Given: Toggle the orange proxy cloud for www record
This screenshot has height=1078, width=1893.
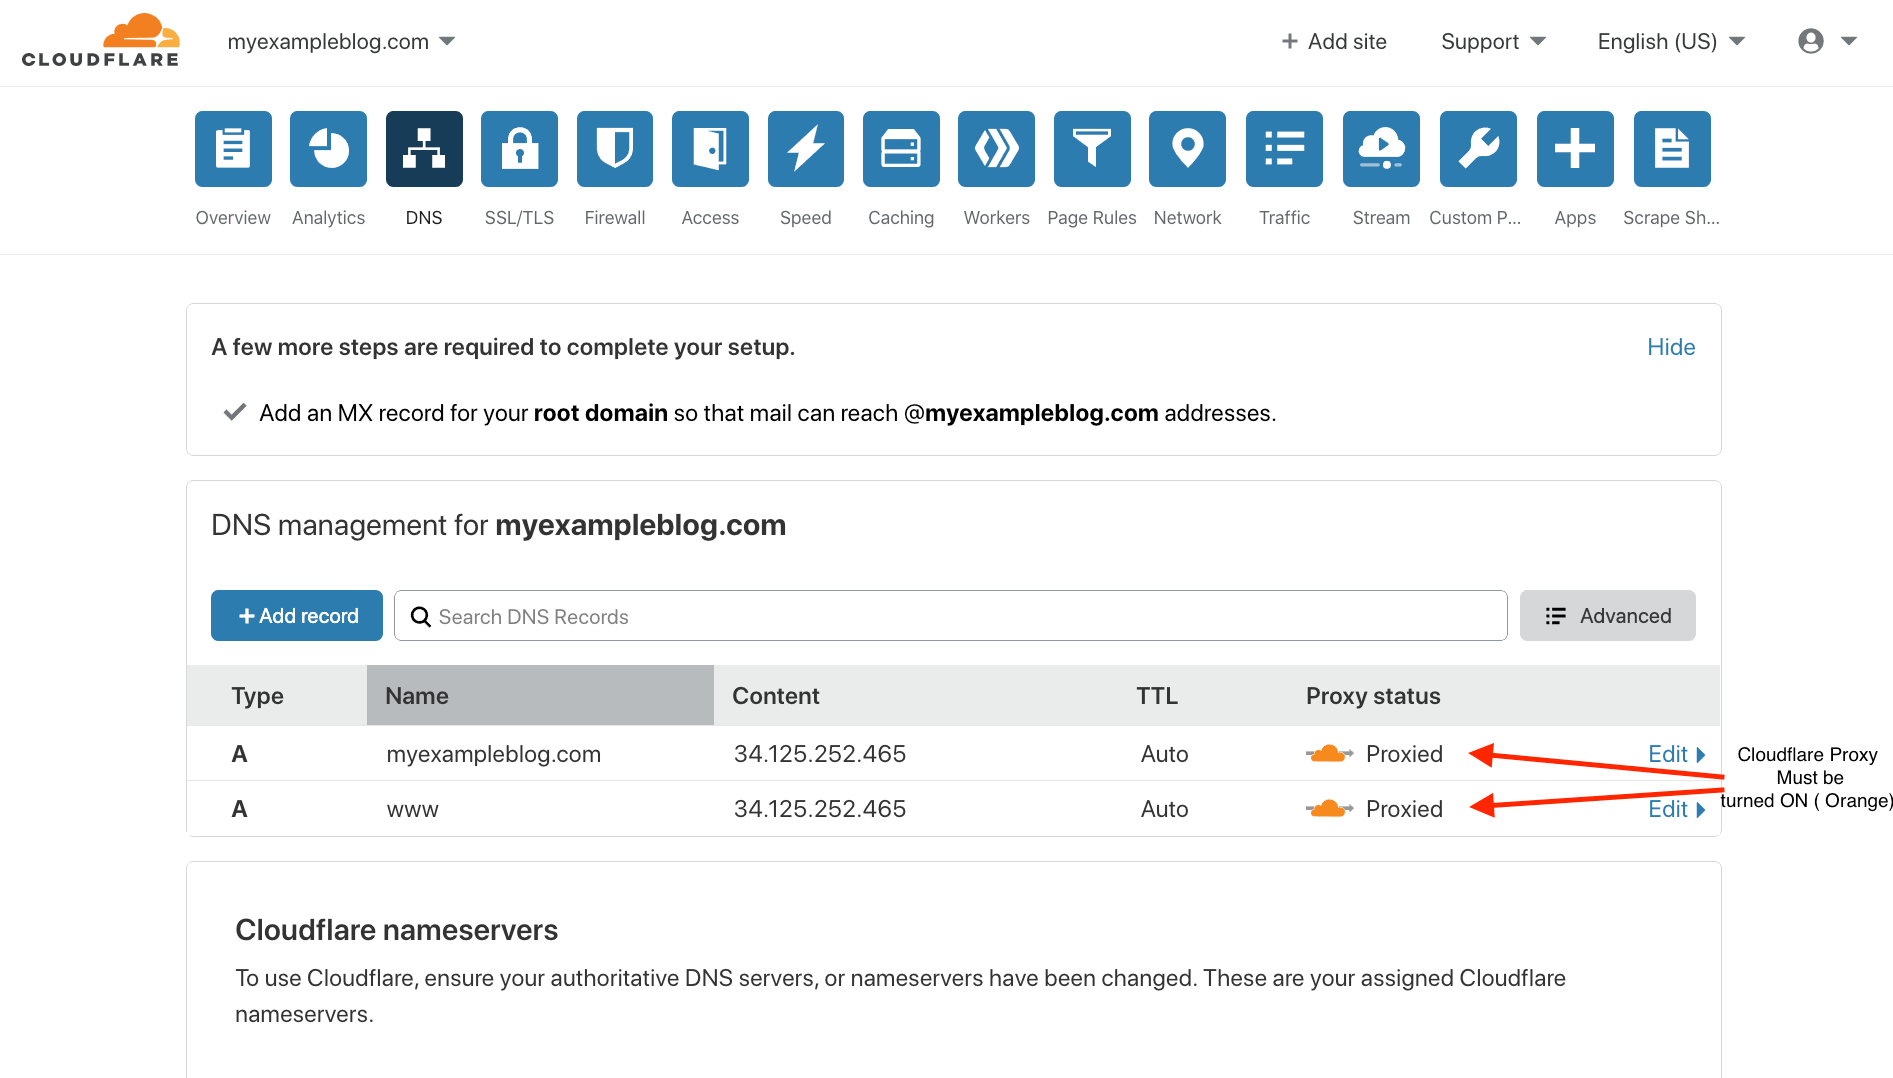Looking at the screenshot, I should pos(1329,809).
